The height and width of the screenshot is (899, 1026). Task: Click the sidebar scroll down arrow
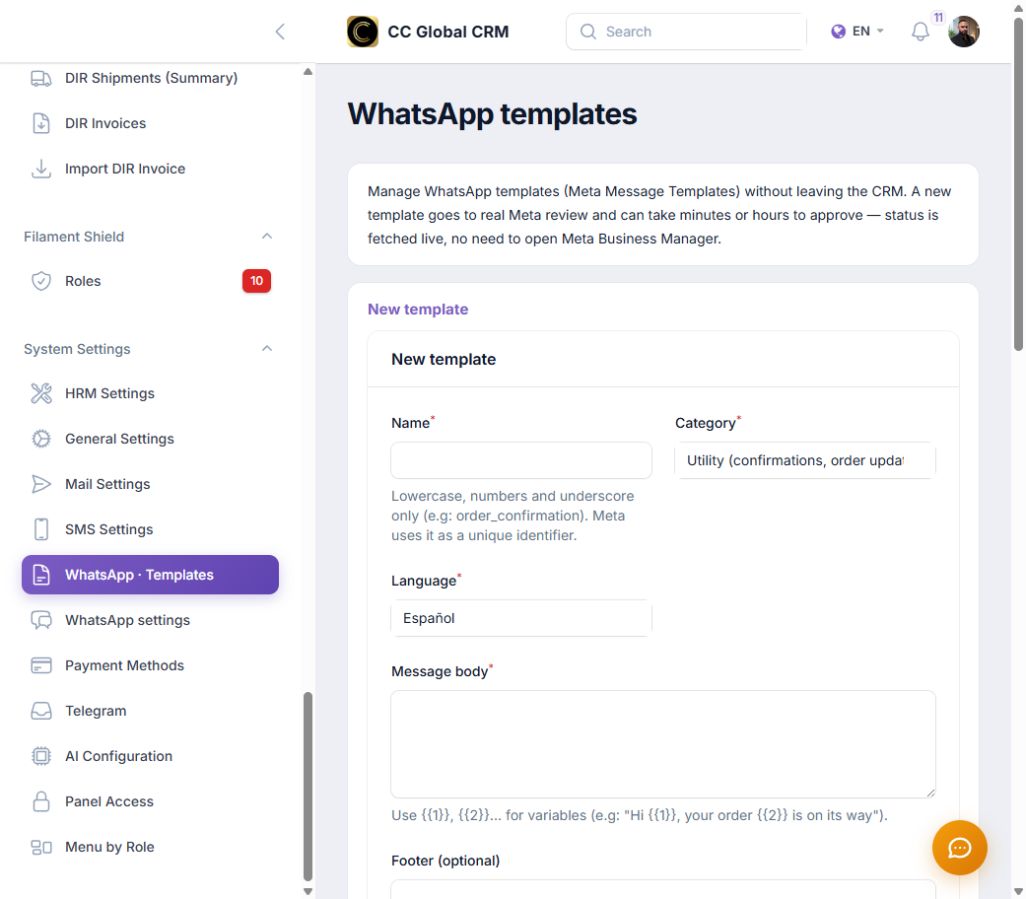pos(308,891)
